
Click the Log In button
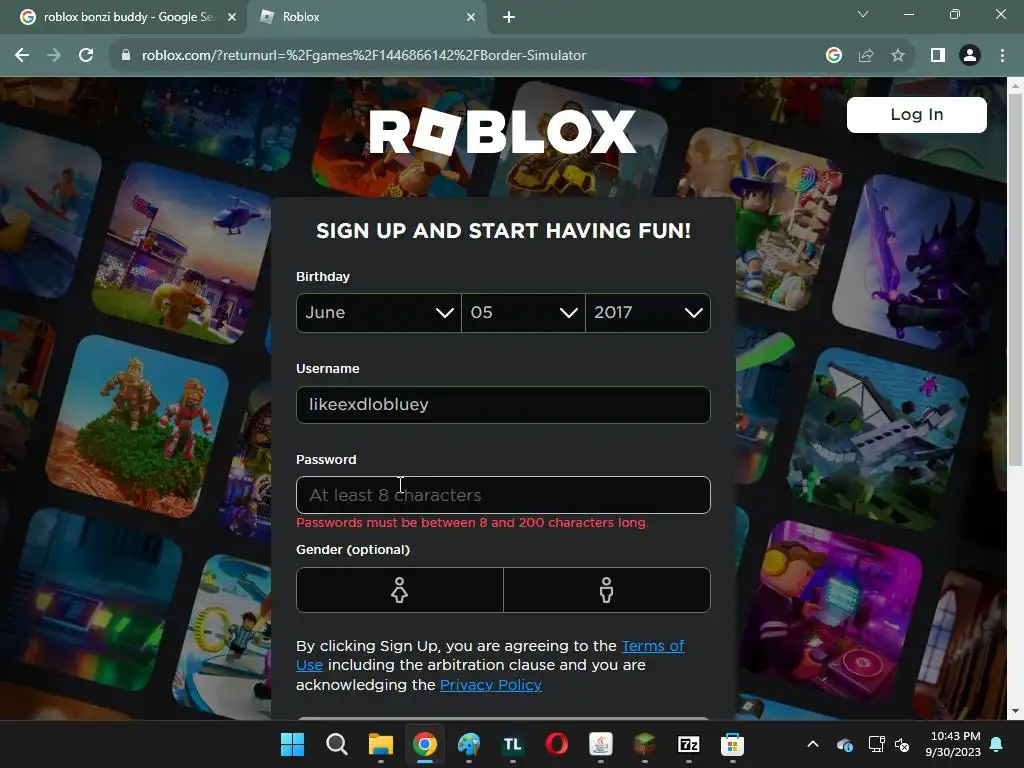[916, 115]
